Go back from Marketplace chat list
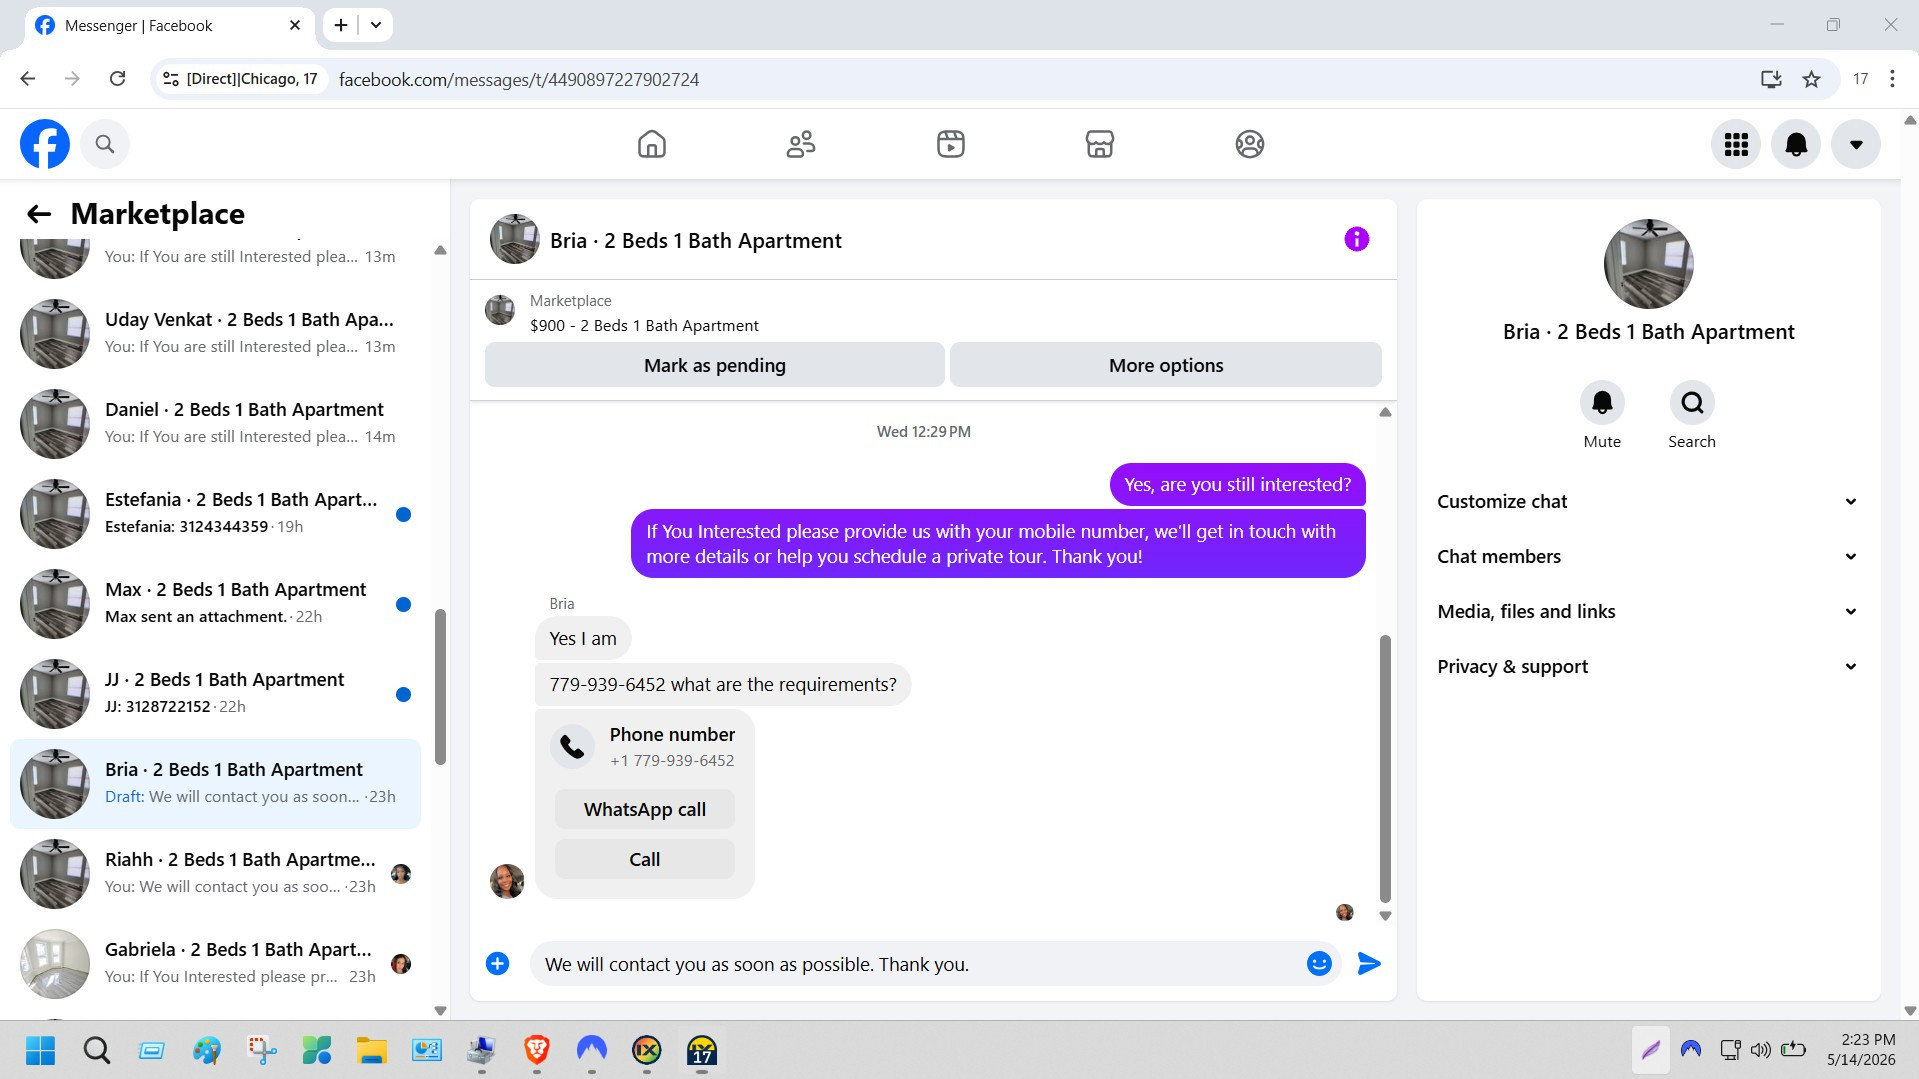 (39, 214)
